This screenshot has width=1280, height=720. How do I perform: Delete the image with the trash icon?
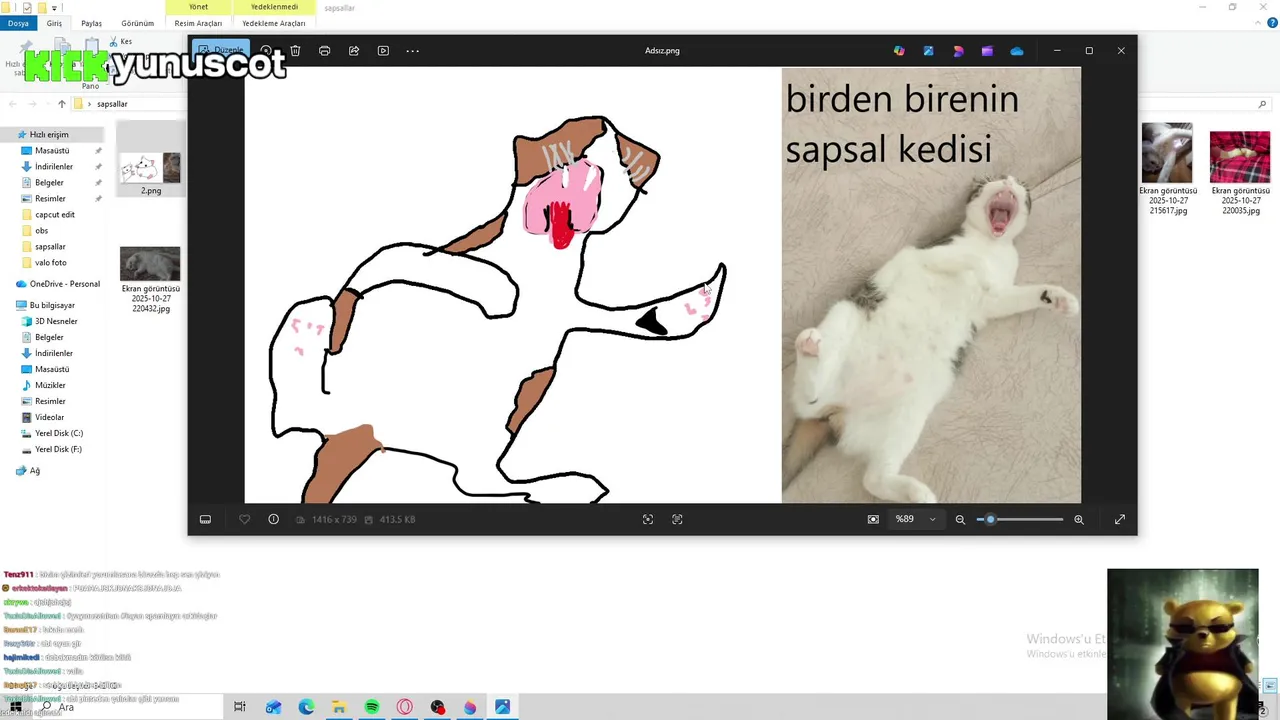[295, 50]
